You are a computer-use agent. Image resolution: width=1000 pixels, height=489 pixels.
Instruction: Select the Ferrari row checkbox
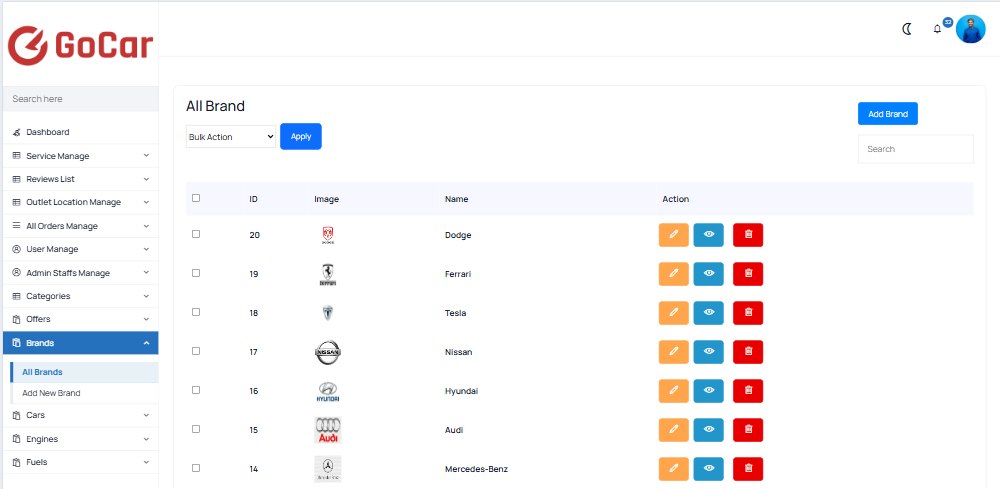pos(196,273)
